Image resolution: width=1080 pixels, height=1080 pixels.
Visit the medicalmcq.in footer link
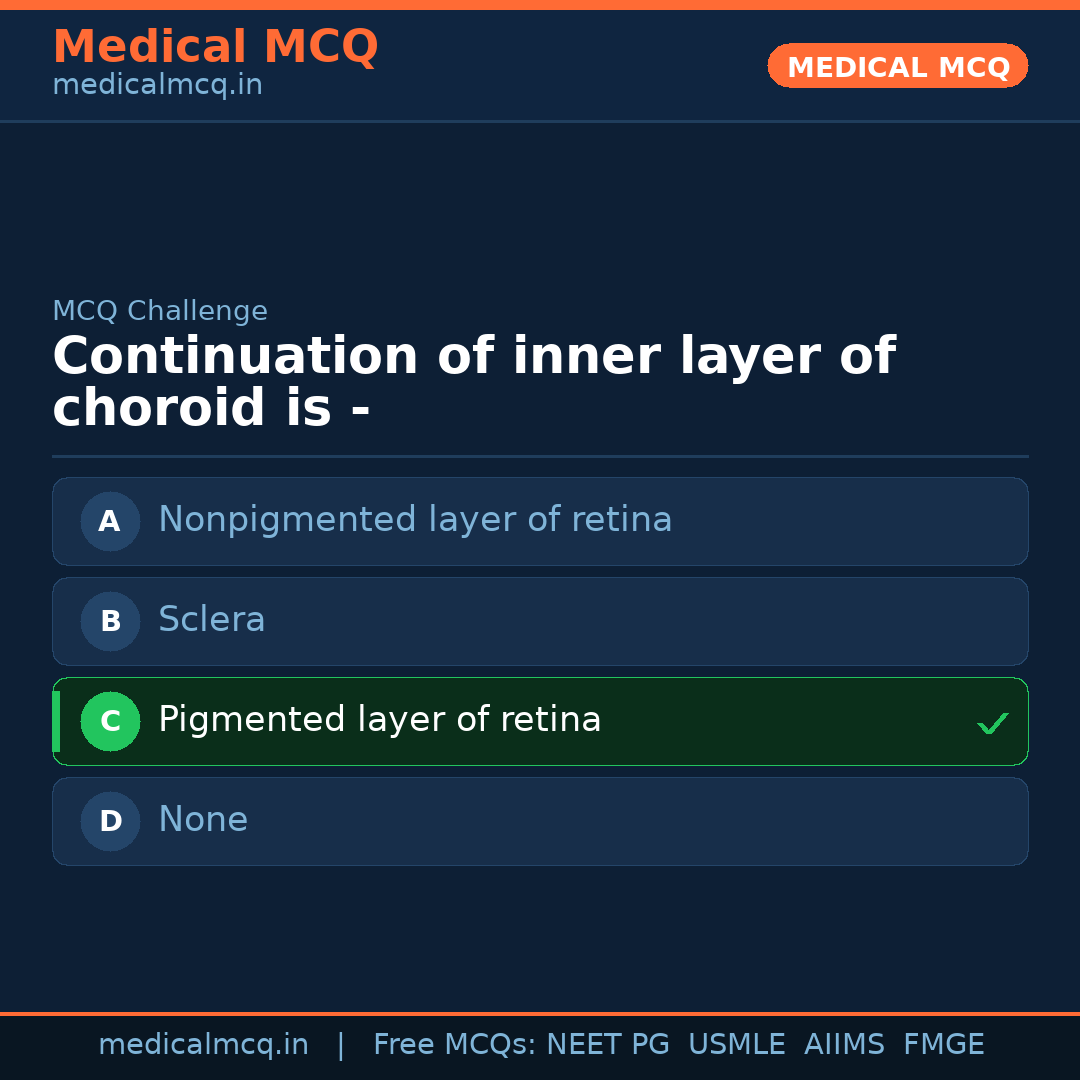203,1044
